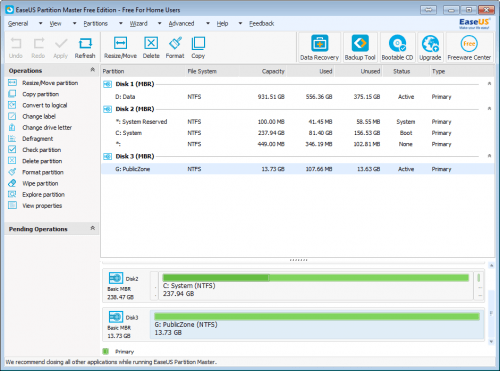This screenshot has width=500, height=371.
Task: Click the disk map scrollbar down arrow
Action: click(x=491, y=342)
